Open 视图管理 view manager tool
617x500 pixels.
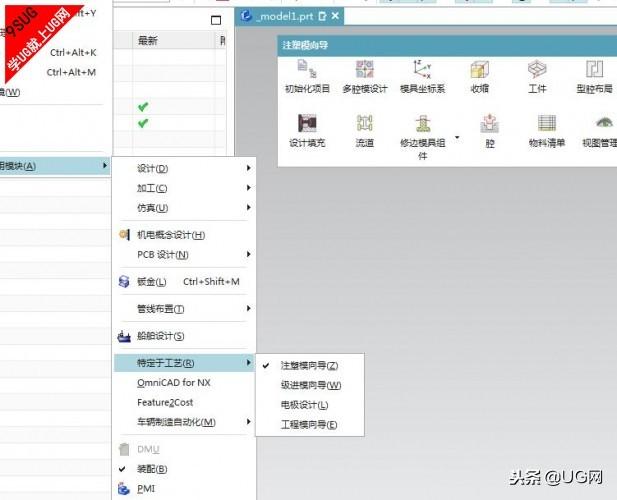click(x=600, y=131)
